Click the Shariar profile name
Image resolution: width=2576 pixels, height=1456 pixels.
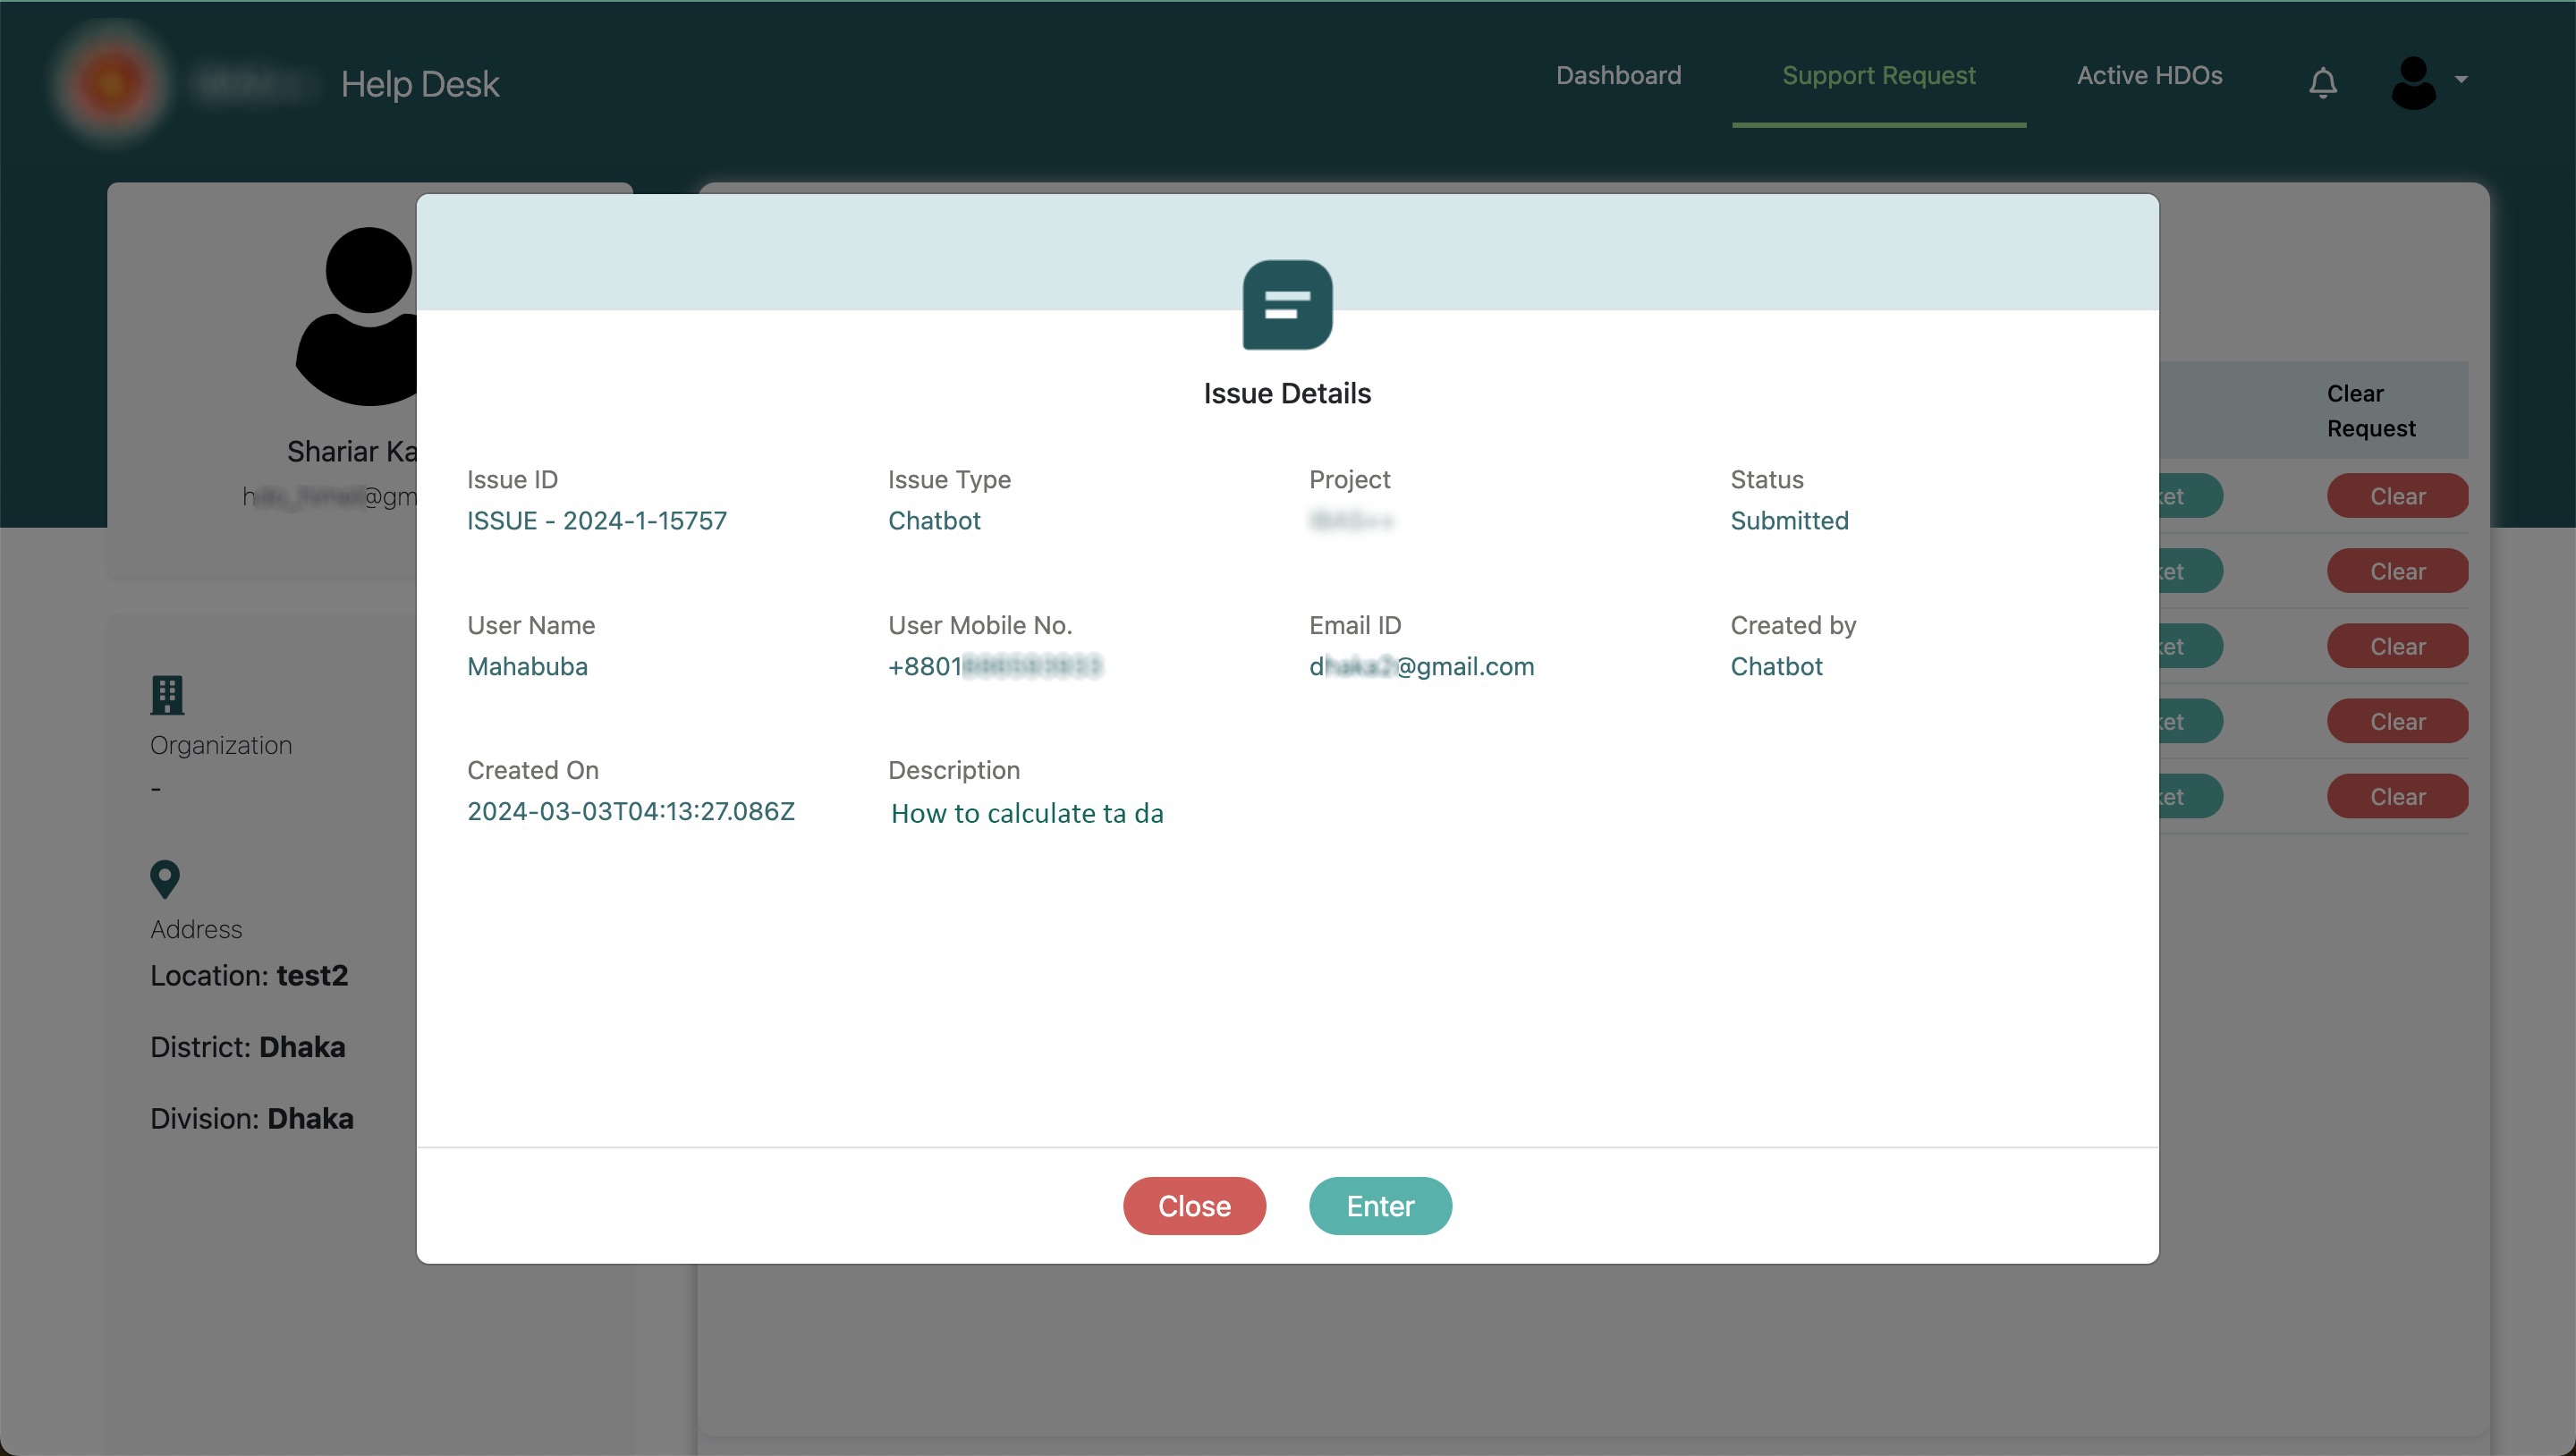pos(352,452)
